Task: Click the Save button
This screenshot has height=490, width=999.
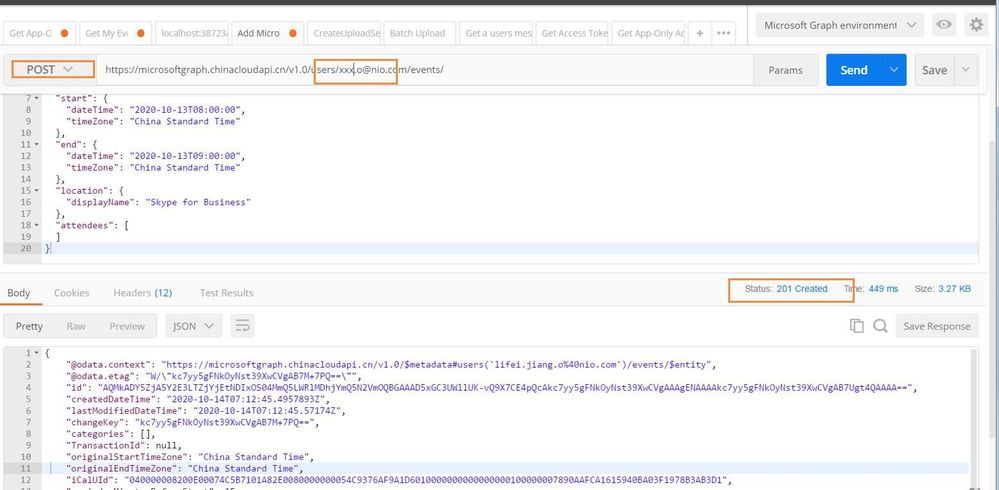Action: click(x=935, y=69)
